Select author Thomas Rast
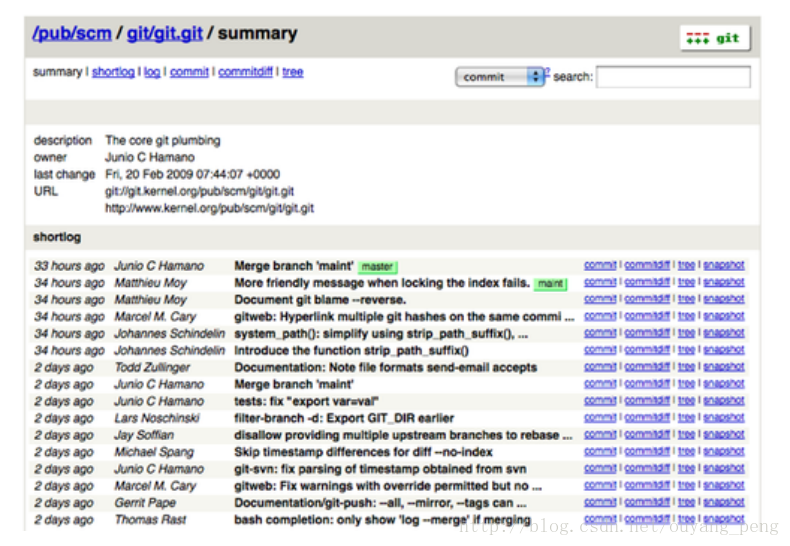790x546 pixels. (x=150, y=520)
